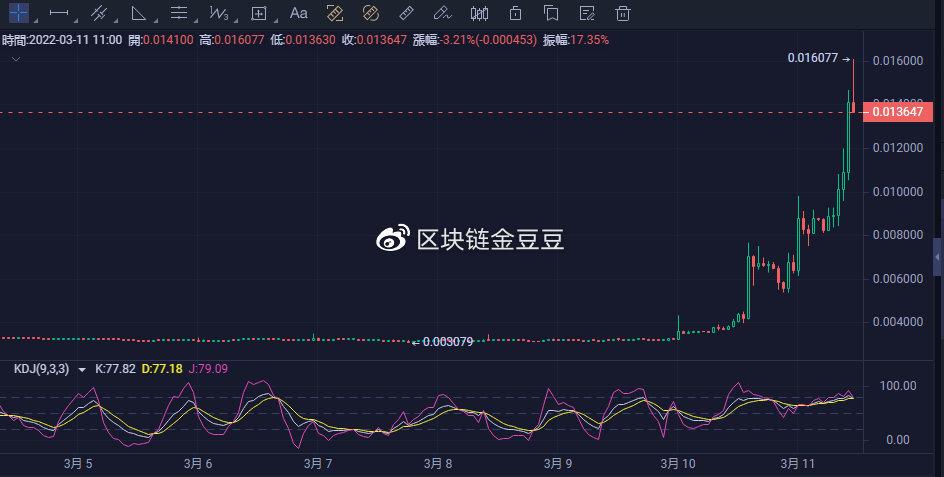Expand the collapse chevron below the time label
Viewport: 944px width, 477px height.
(14, 59)
